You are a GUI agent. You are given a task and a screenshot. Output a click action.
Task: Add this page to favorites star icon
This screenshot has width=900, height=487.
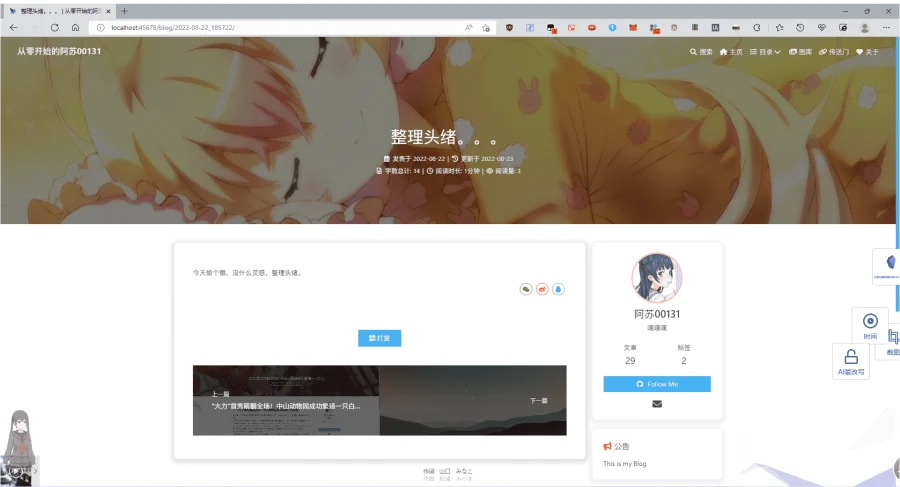(x=486, y=28)
